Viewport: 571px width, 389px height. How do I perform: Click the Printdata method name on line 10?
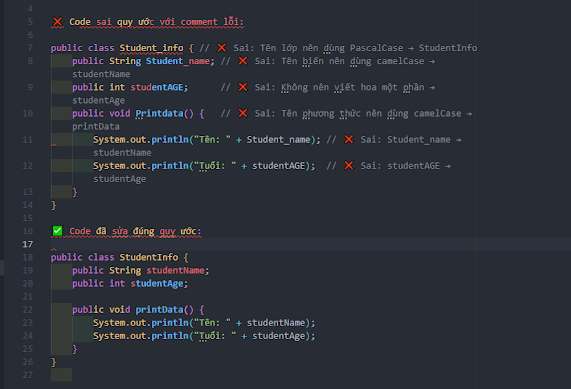pos(160,114)
